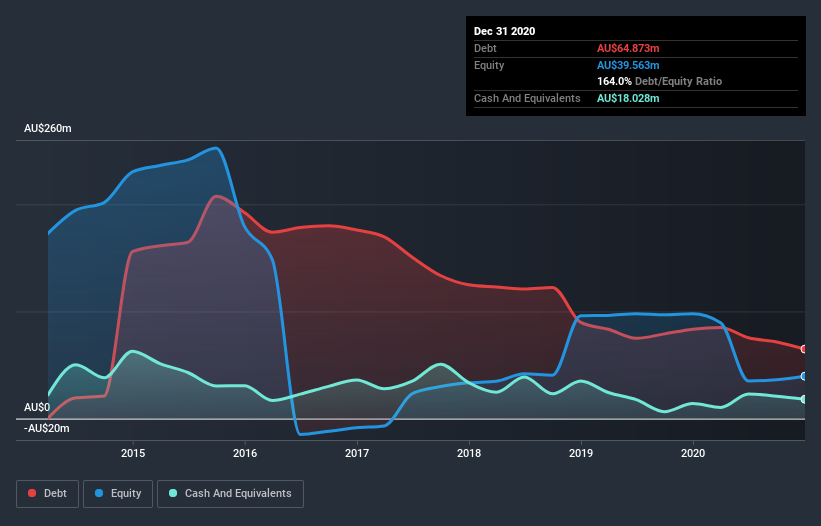Click the Debt row label in the tooltip
The image size is (821, 526).
(485, 49)
